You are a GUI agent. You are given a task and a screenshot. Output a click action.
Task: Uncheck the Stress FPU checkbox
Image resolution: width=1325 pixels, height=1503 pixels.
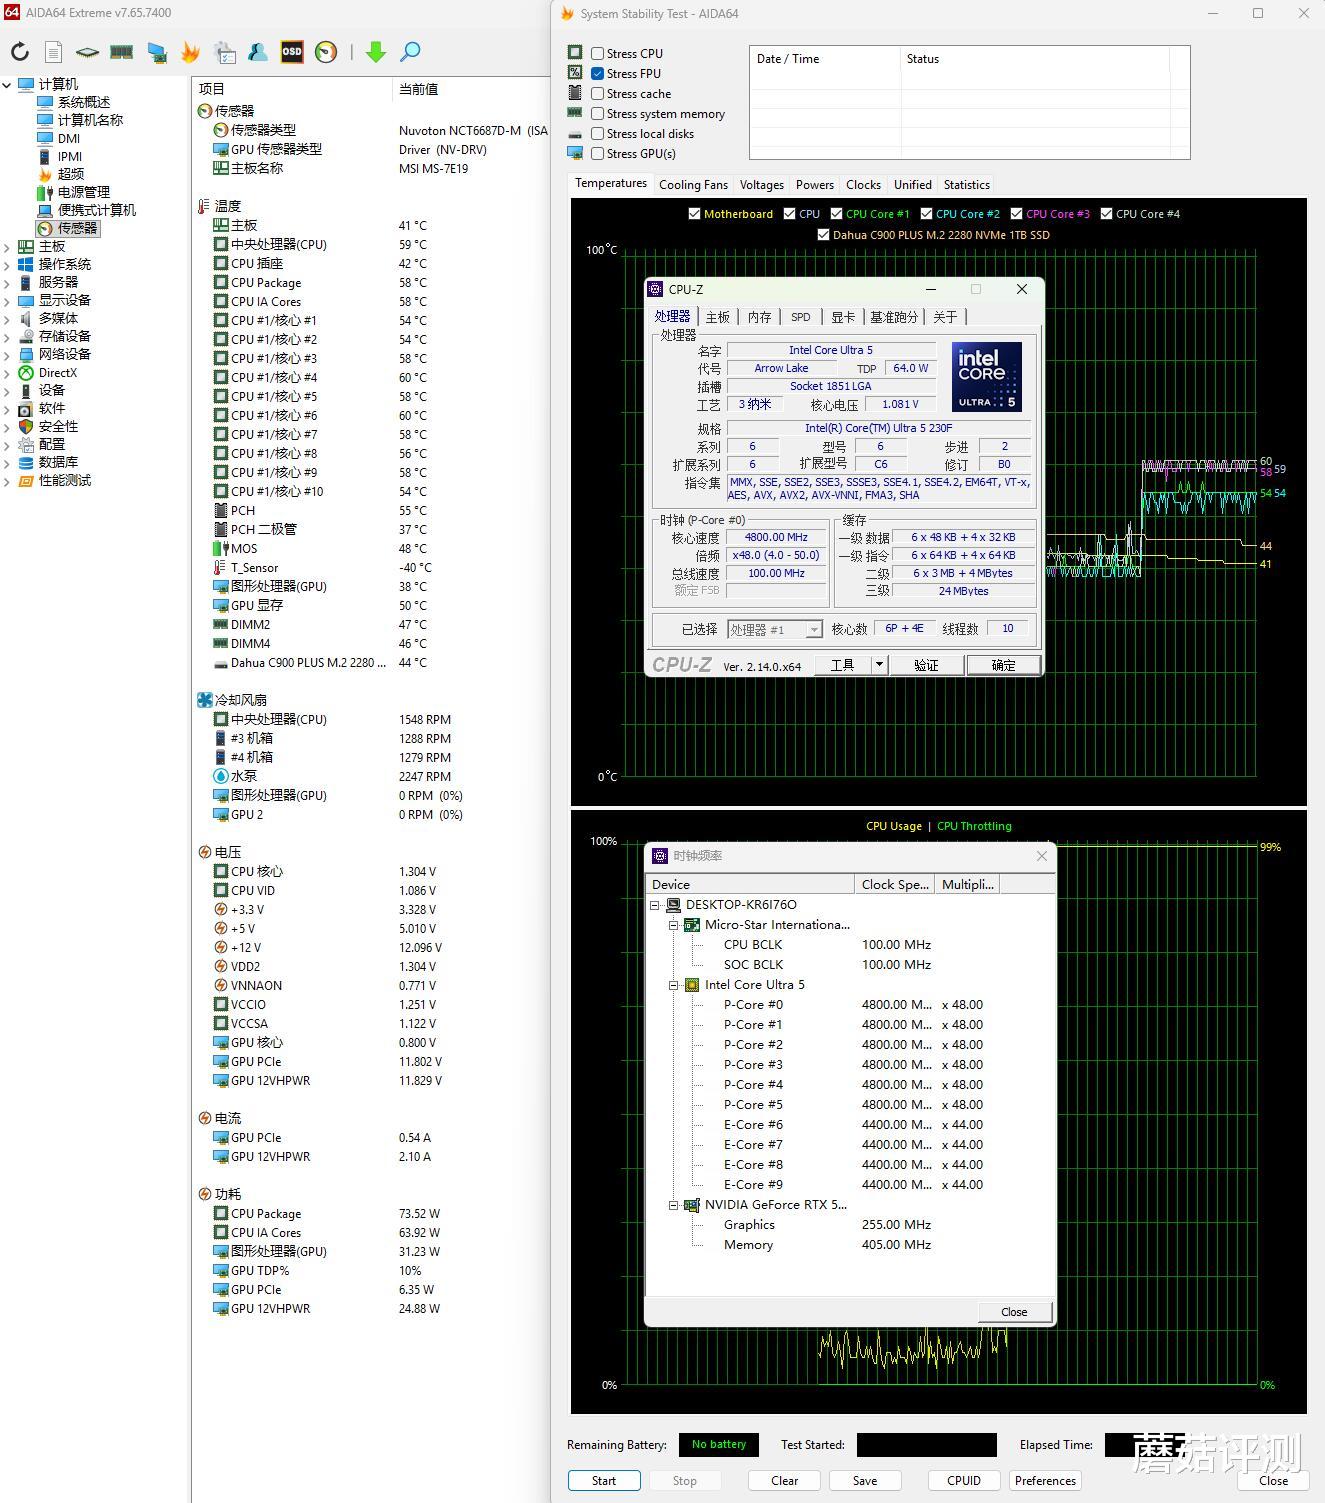(x=597, y=74)
